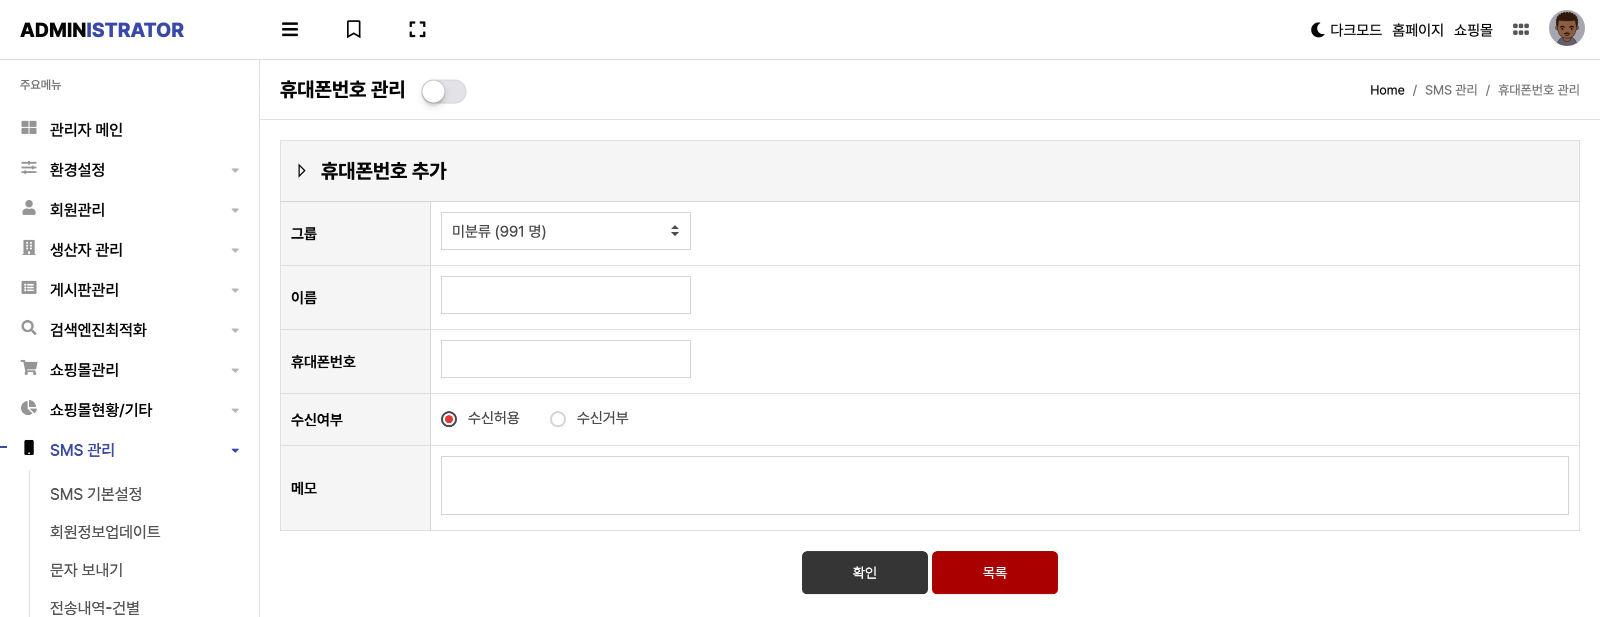Expand the 게시판관리 menu arrow
Viewport: 1600px width, 617px height.
[x=235, y=290]
